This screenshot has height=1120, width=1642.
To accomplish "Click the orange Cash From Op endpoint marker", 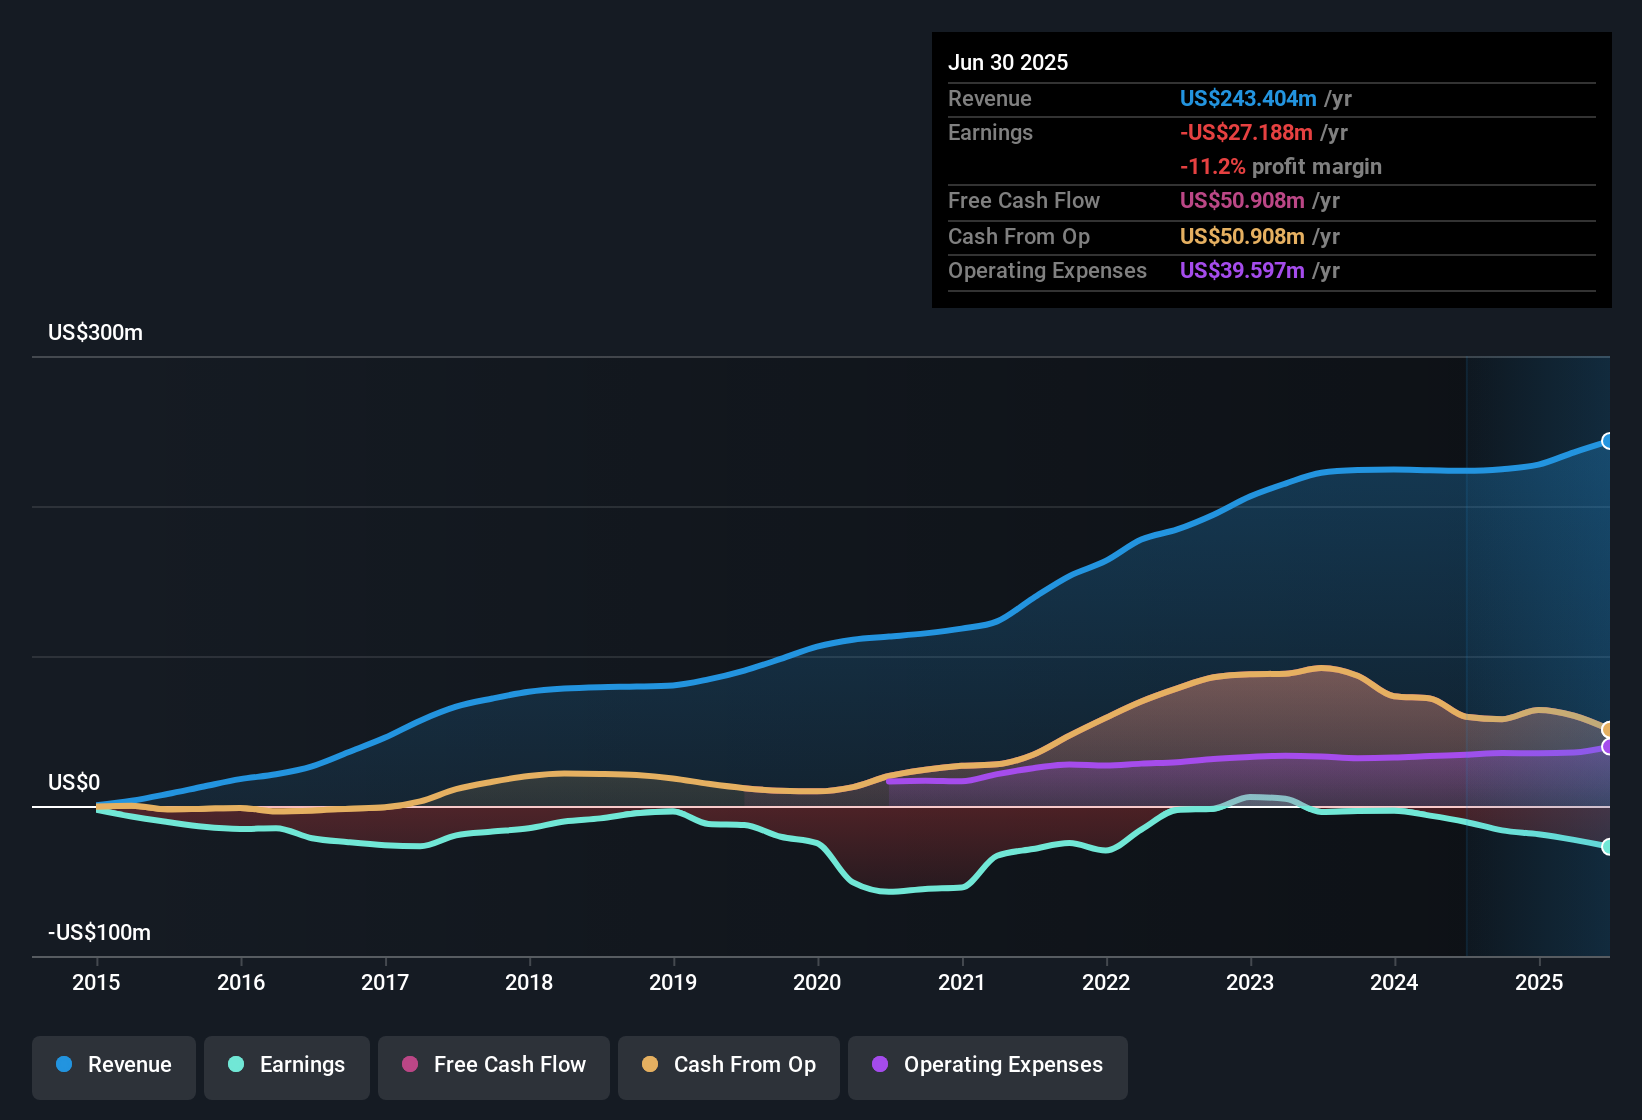I will [x=1607, y=730].
